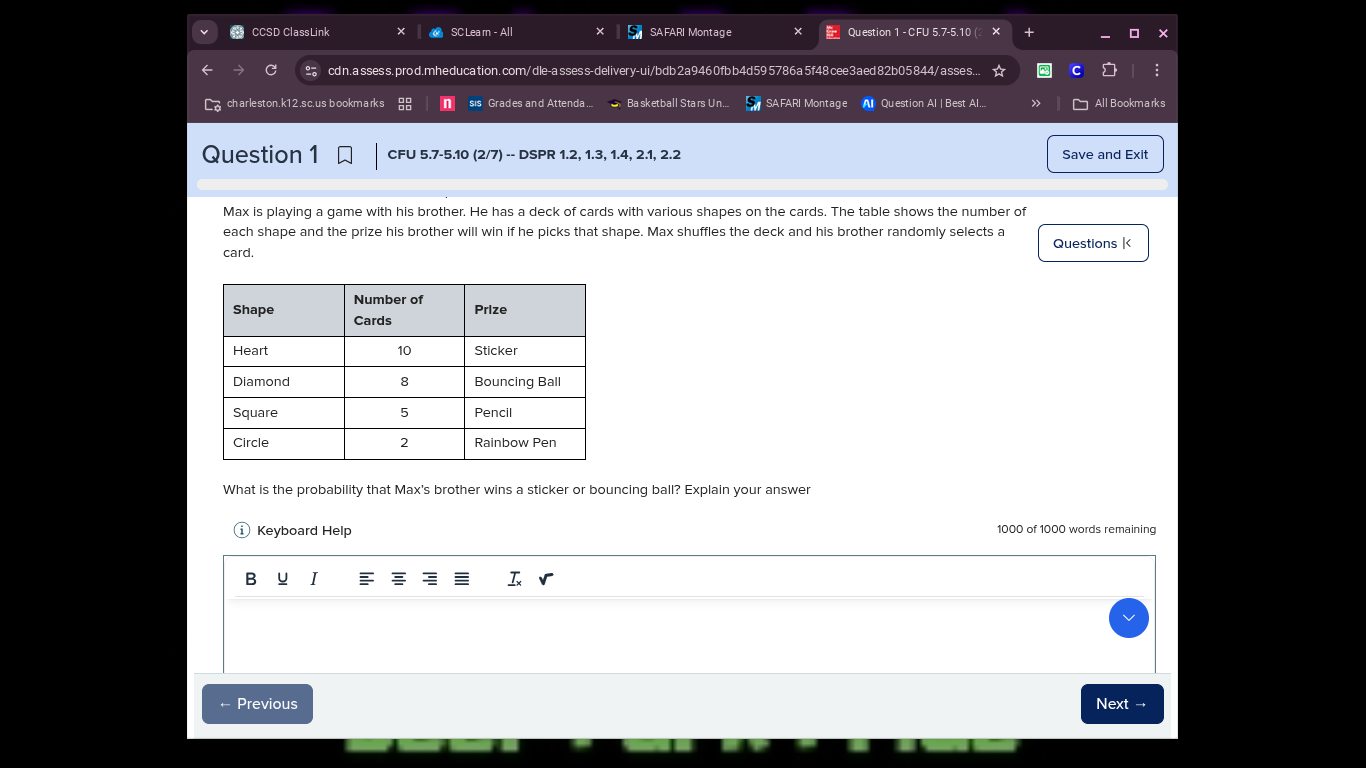Open the math equation (square root) tool
Image resolution: width=1366 pixels, height=768 pixels.
(546, 579)
